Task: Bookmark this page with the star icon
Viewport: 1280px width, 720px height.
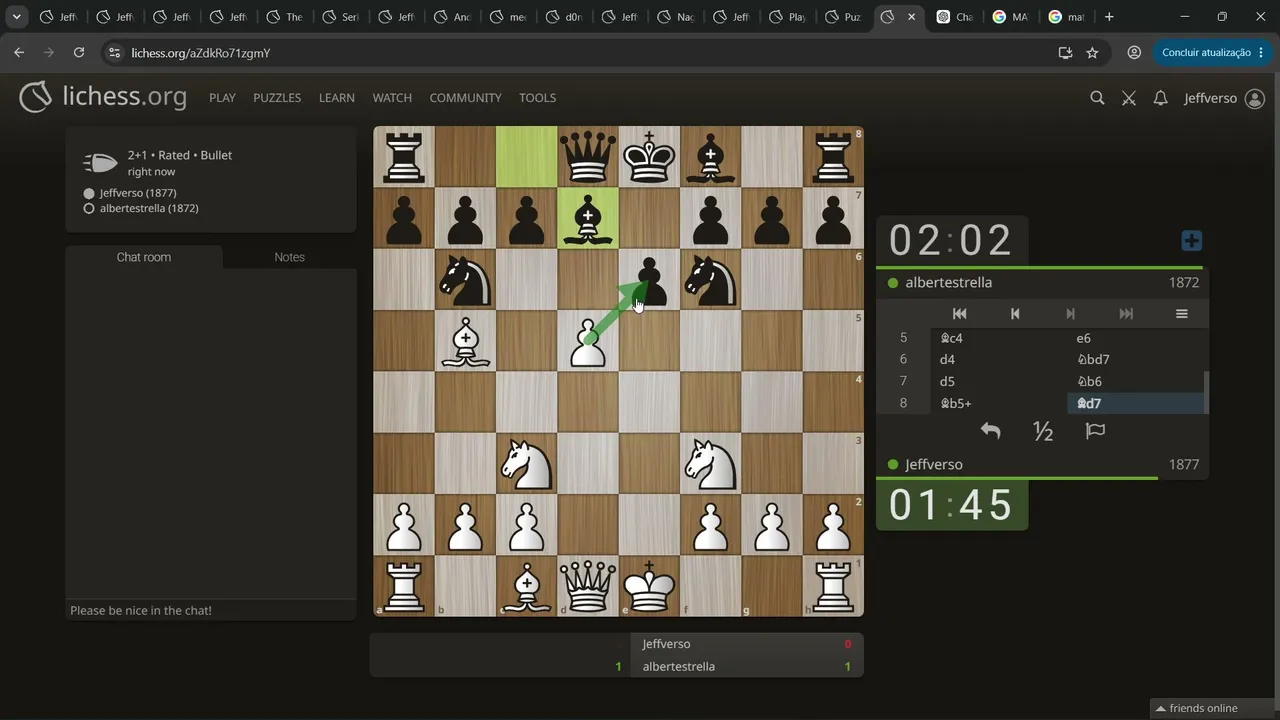Action: pos(1092,53)
